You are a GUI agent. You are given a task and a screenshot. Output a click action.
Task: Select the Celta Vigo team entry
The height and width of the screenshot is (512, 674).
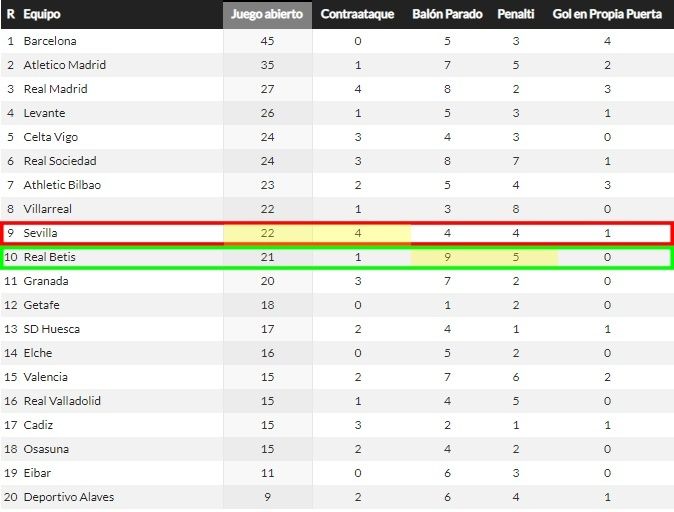point(51,137)
